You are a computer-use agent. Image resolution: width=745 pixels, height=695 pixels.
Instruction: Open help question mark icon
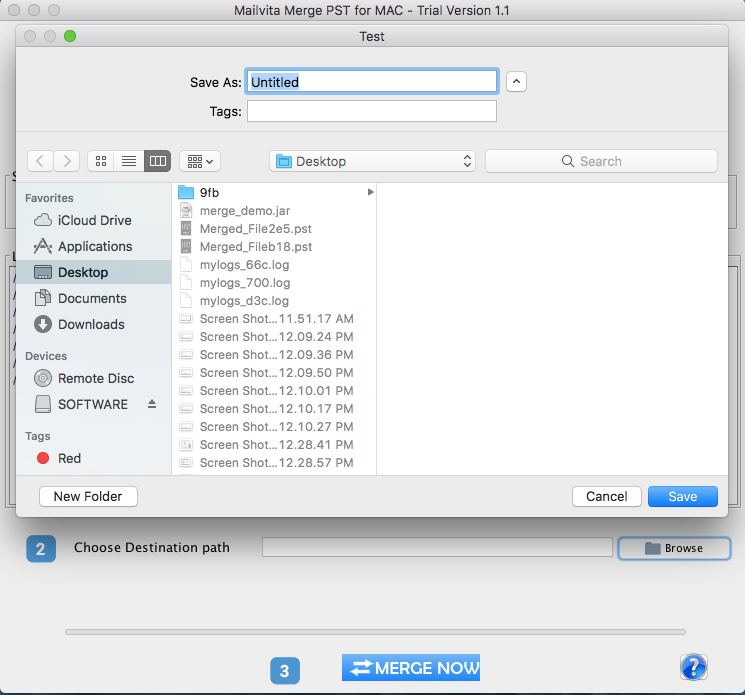click(694, 667)
